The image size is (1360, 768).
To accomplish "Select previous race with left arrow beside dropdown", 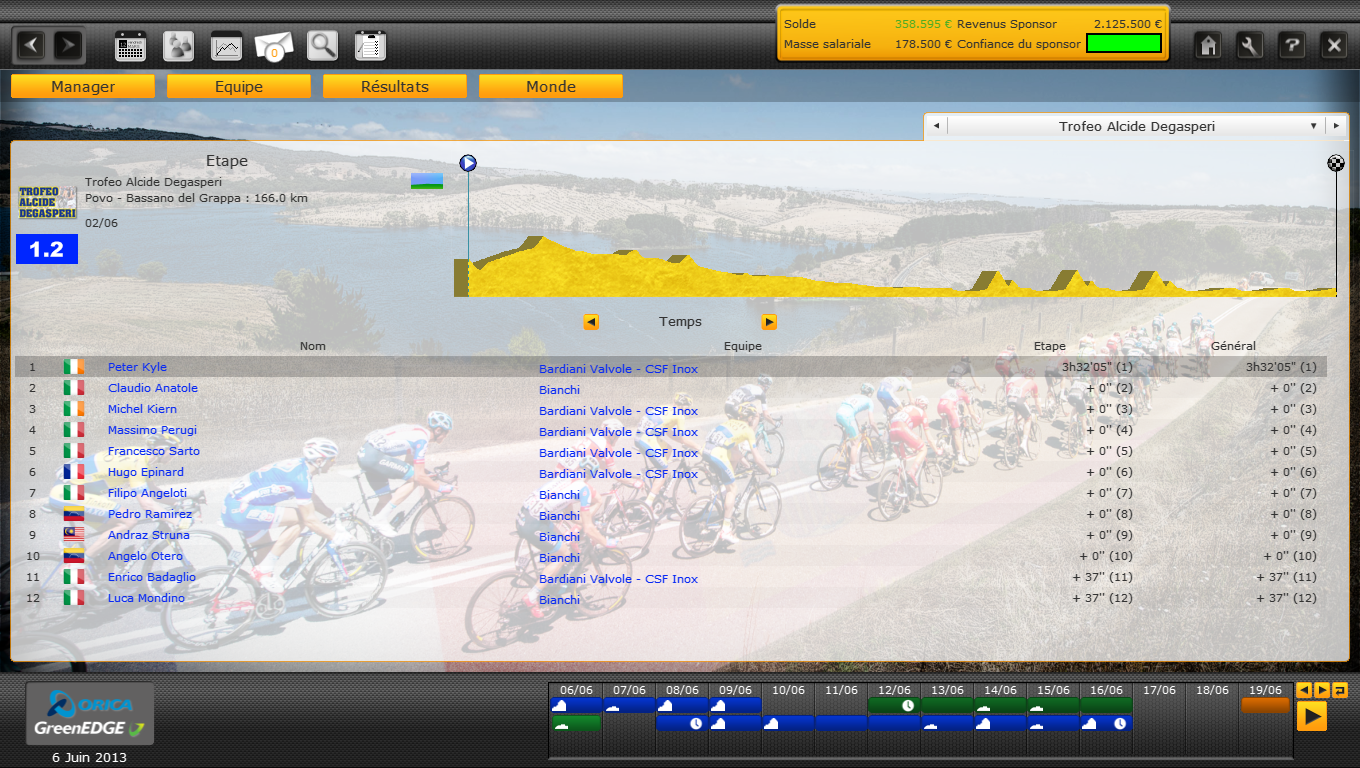I will [936, 126].
